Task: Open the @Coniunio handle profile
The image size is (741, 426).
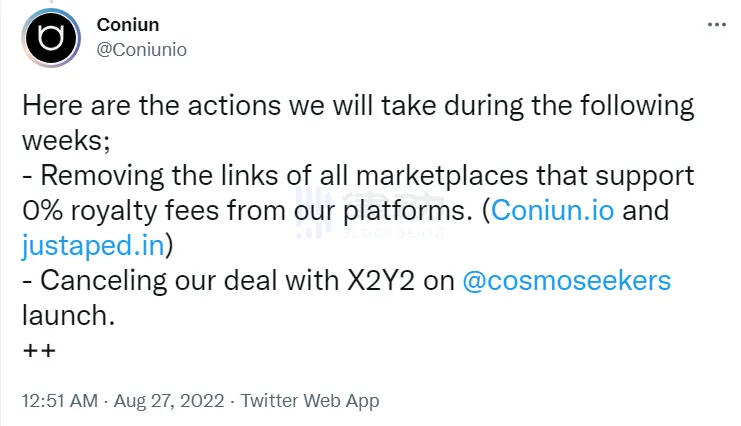Action: pos(142,48)
